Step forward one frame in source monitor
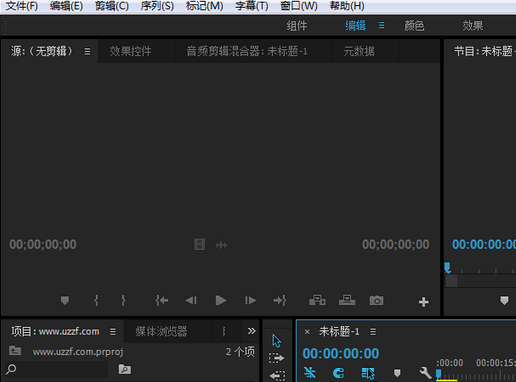 point(250,301)
